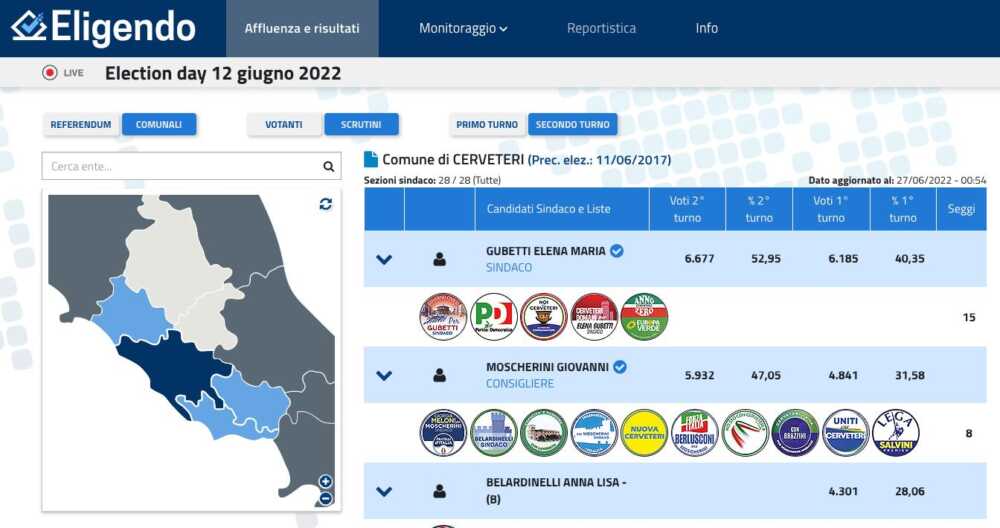This screenshot has height=528, width=1000.
Task: Expand the Gubetti Elena Maria row chevron
Action: coord(384,260)
